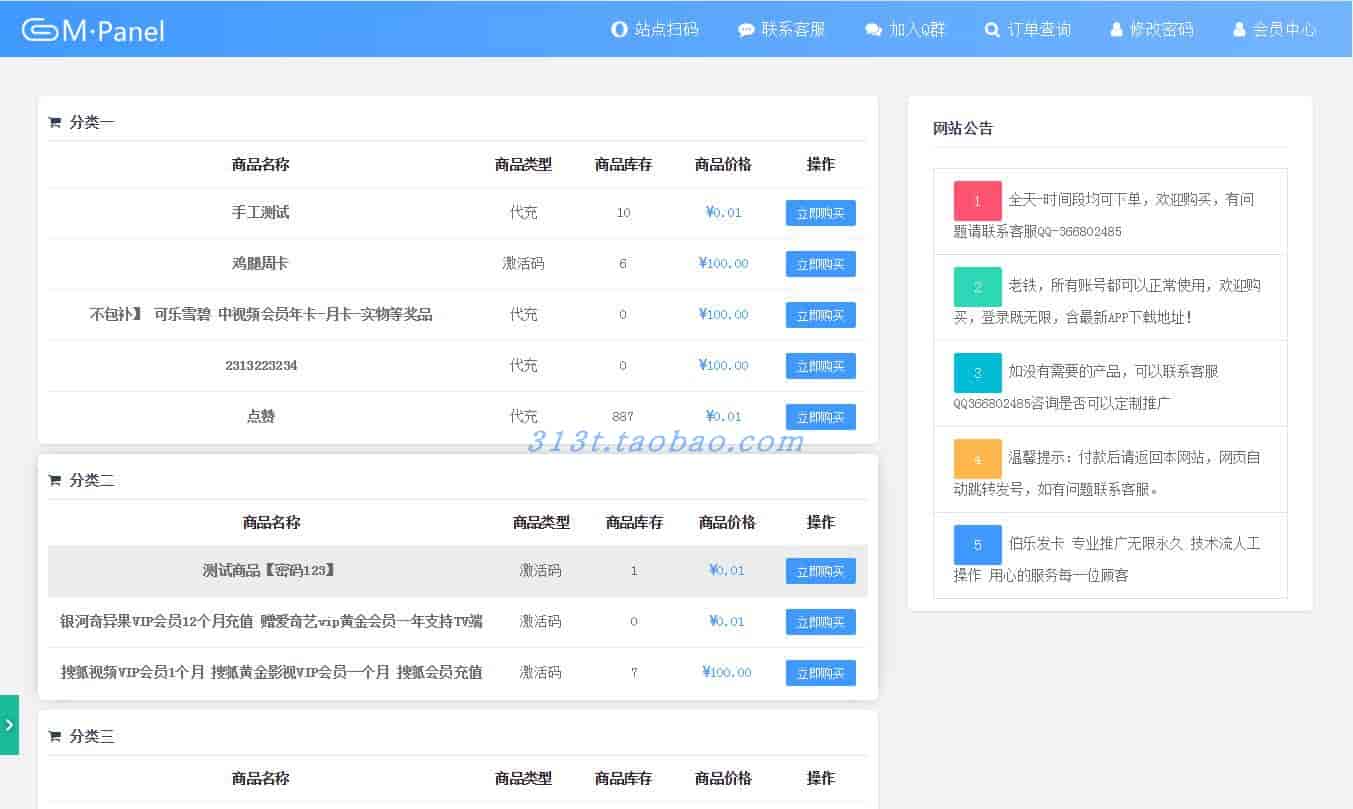Click the M·Panel logo
The width and height of the screenshot is (1353, 809).
[x=93, y=31]
